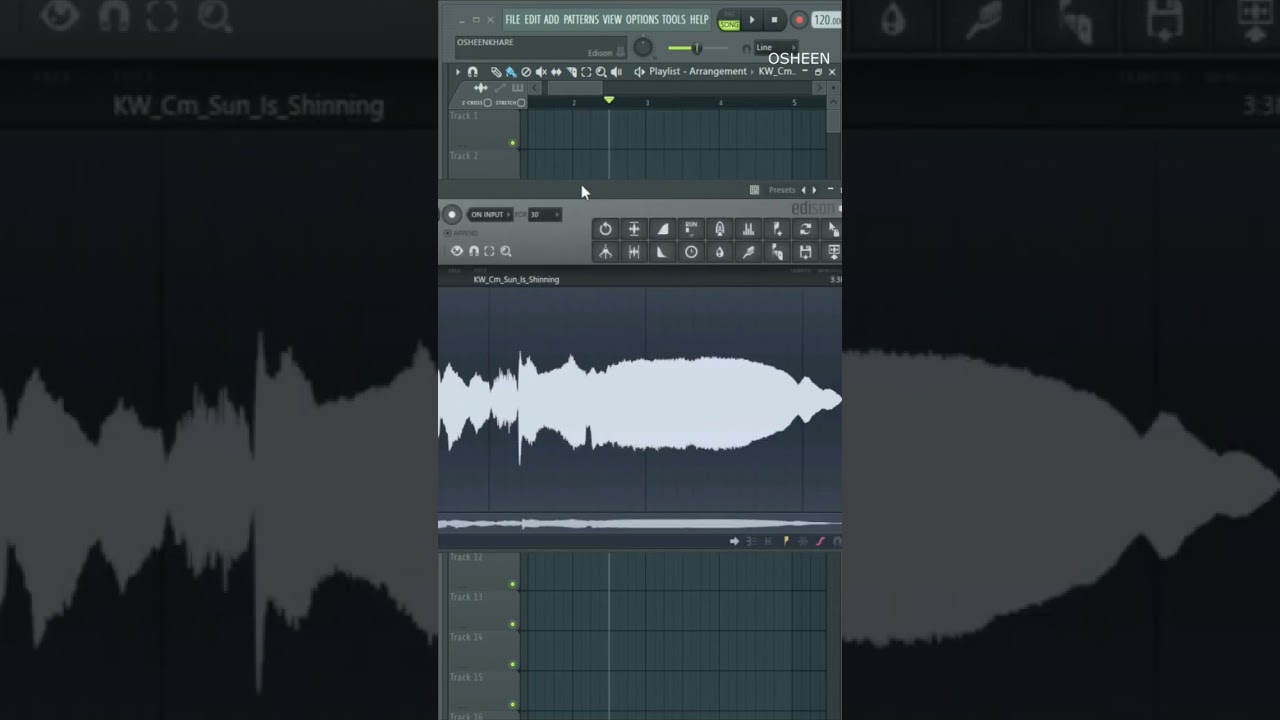Screen dimensions: 1280x720
Task: Open the ADD menu
Action: [551, 19]
